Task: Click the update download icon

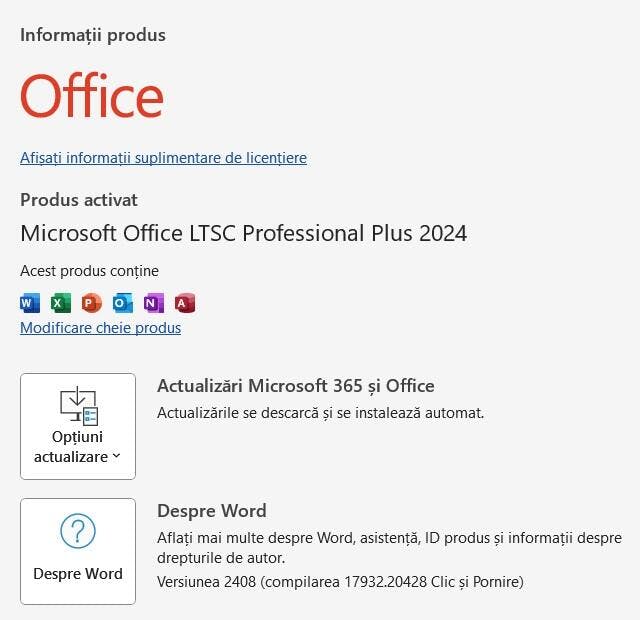Action: click(x=79, y=406)
